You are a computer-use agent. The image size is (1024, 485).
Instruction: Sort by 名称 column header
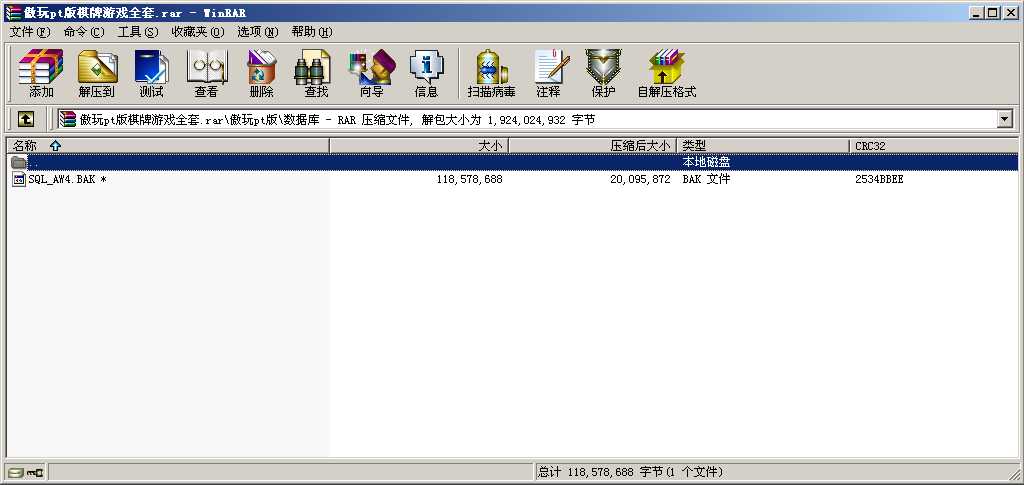point(168,146)
